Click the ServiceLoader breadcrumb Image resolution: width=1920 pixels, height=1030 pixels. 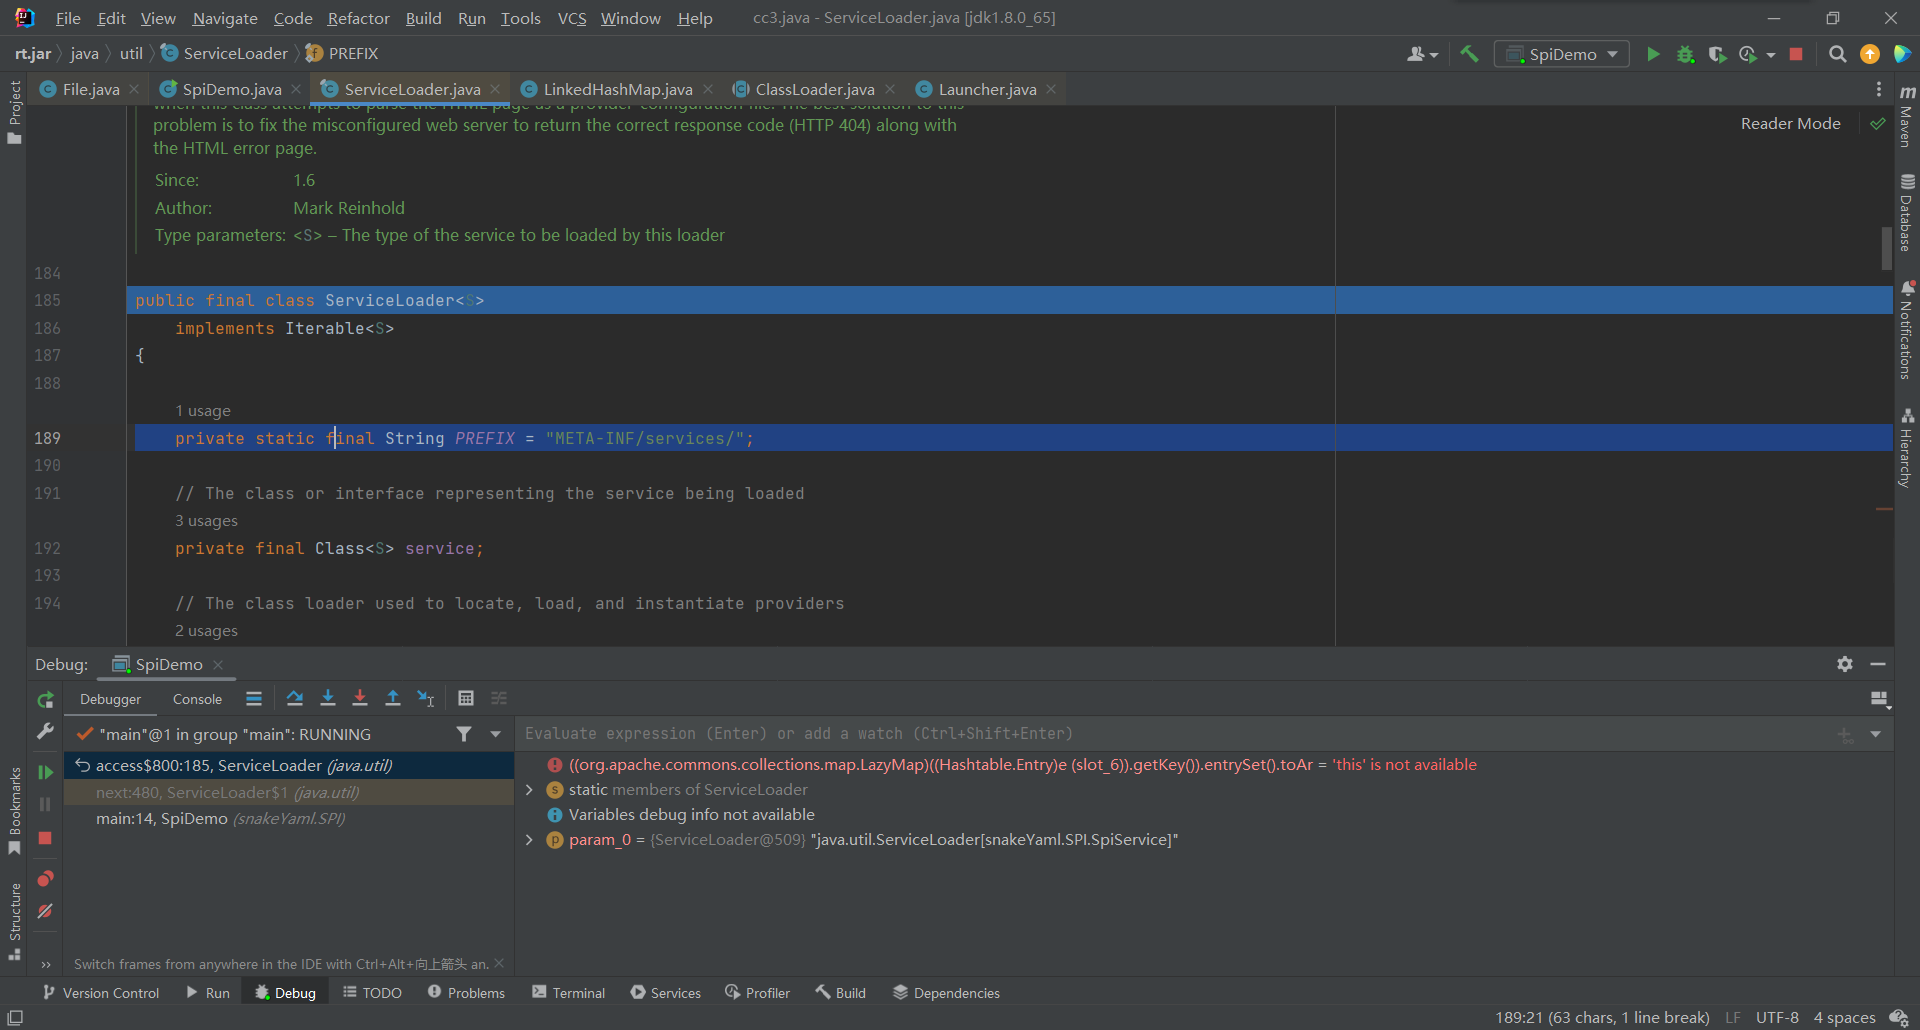225,53
